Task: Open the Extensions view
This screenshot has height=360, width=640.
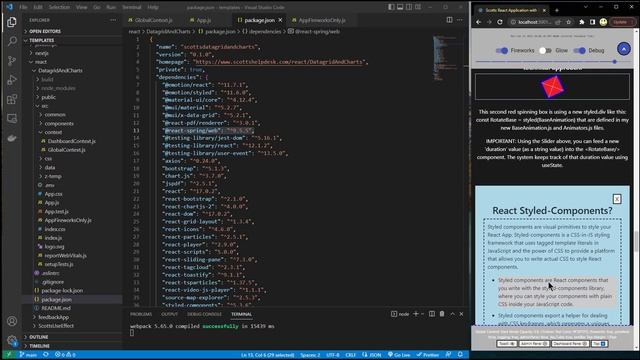Action: [x=12, y=99]
